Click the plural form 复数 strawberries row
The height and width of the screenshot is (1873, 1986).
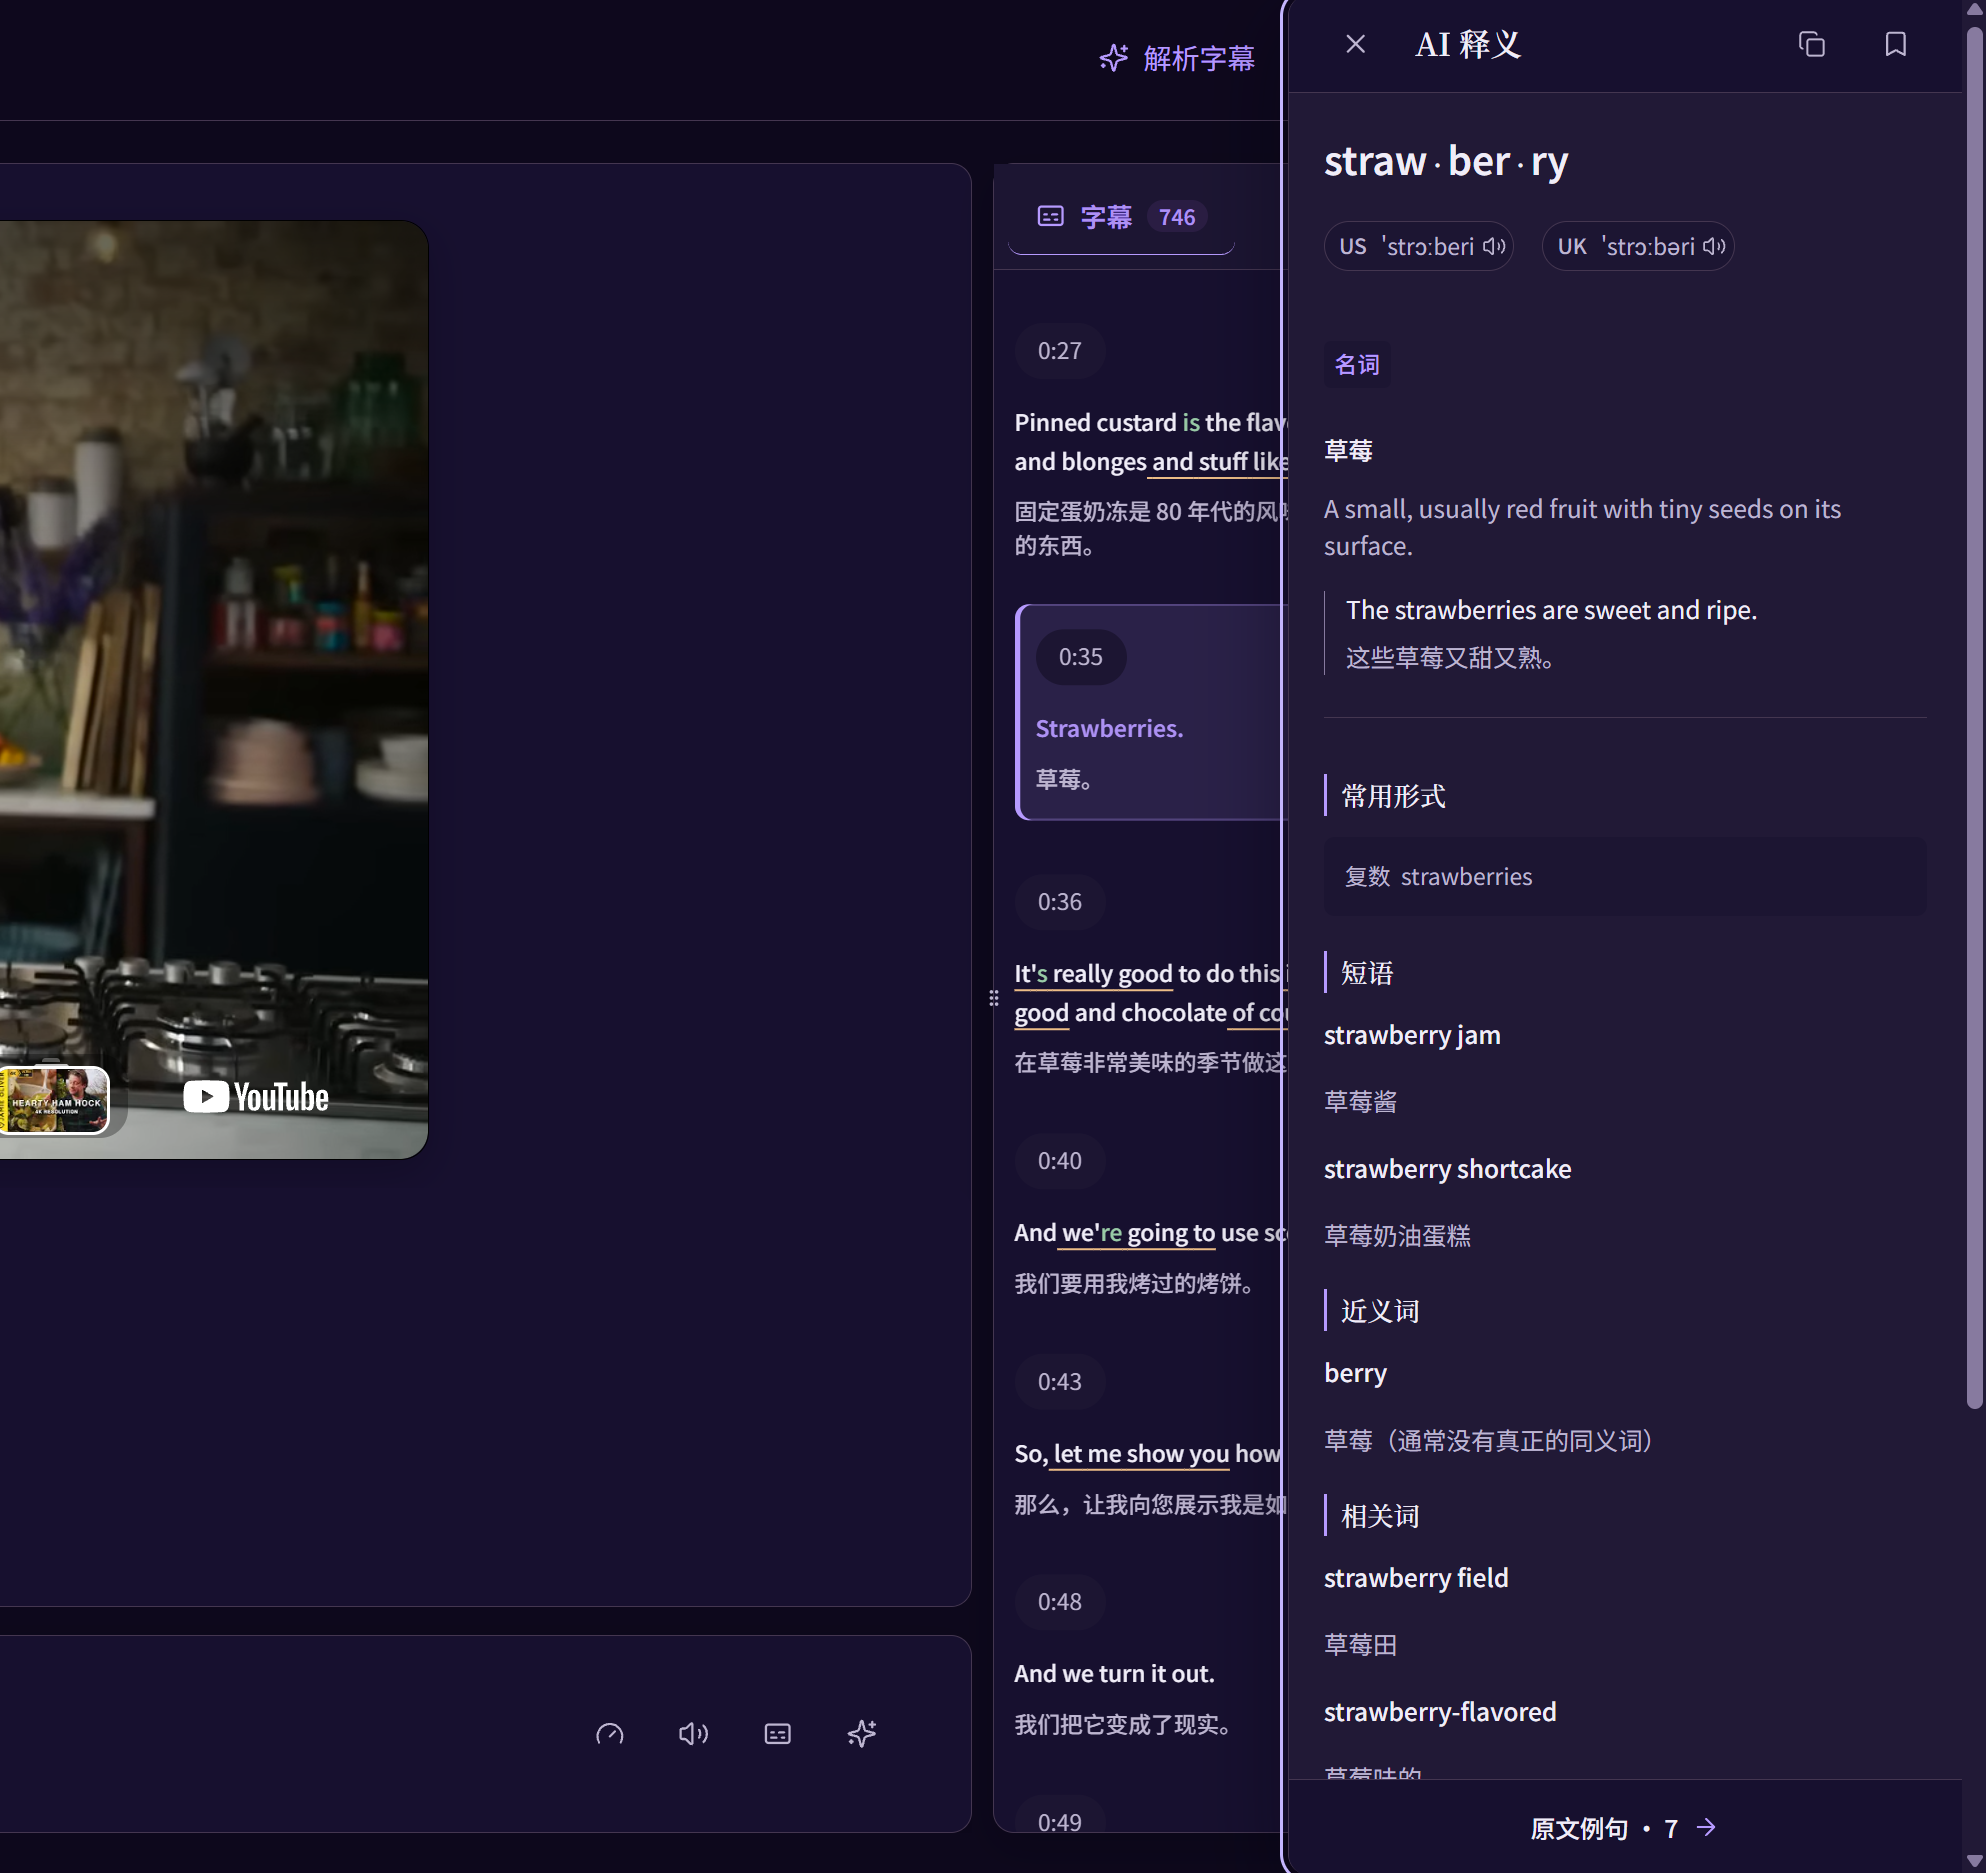point(1625,877)
